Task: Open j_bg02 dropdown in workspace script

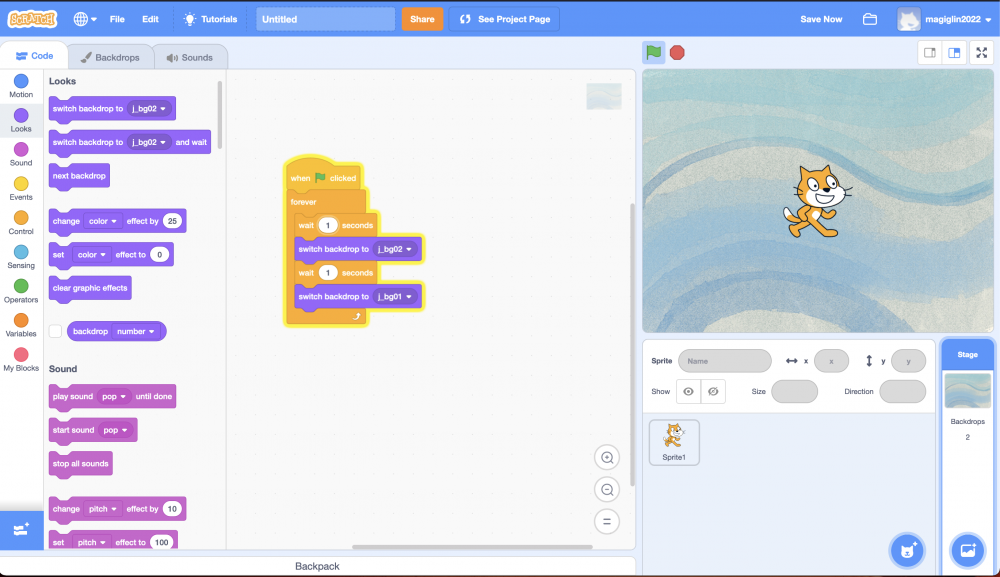Action: coord(395,249)
